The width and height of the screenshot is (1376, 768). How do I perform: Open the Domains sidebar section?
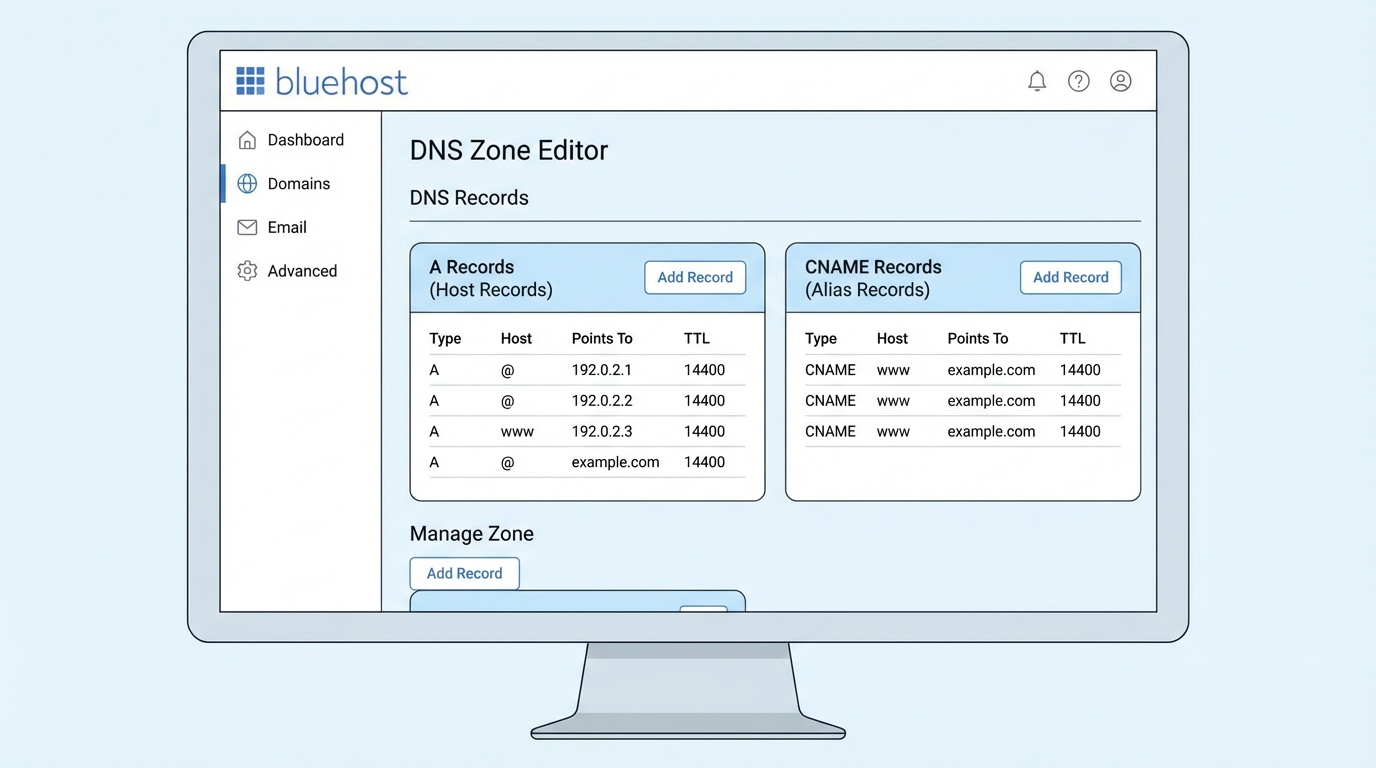(298, 183)
